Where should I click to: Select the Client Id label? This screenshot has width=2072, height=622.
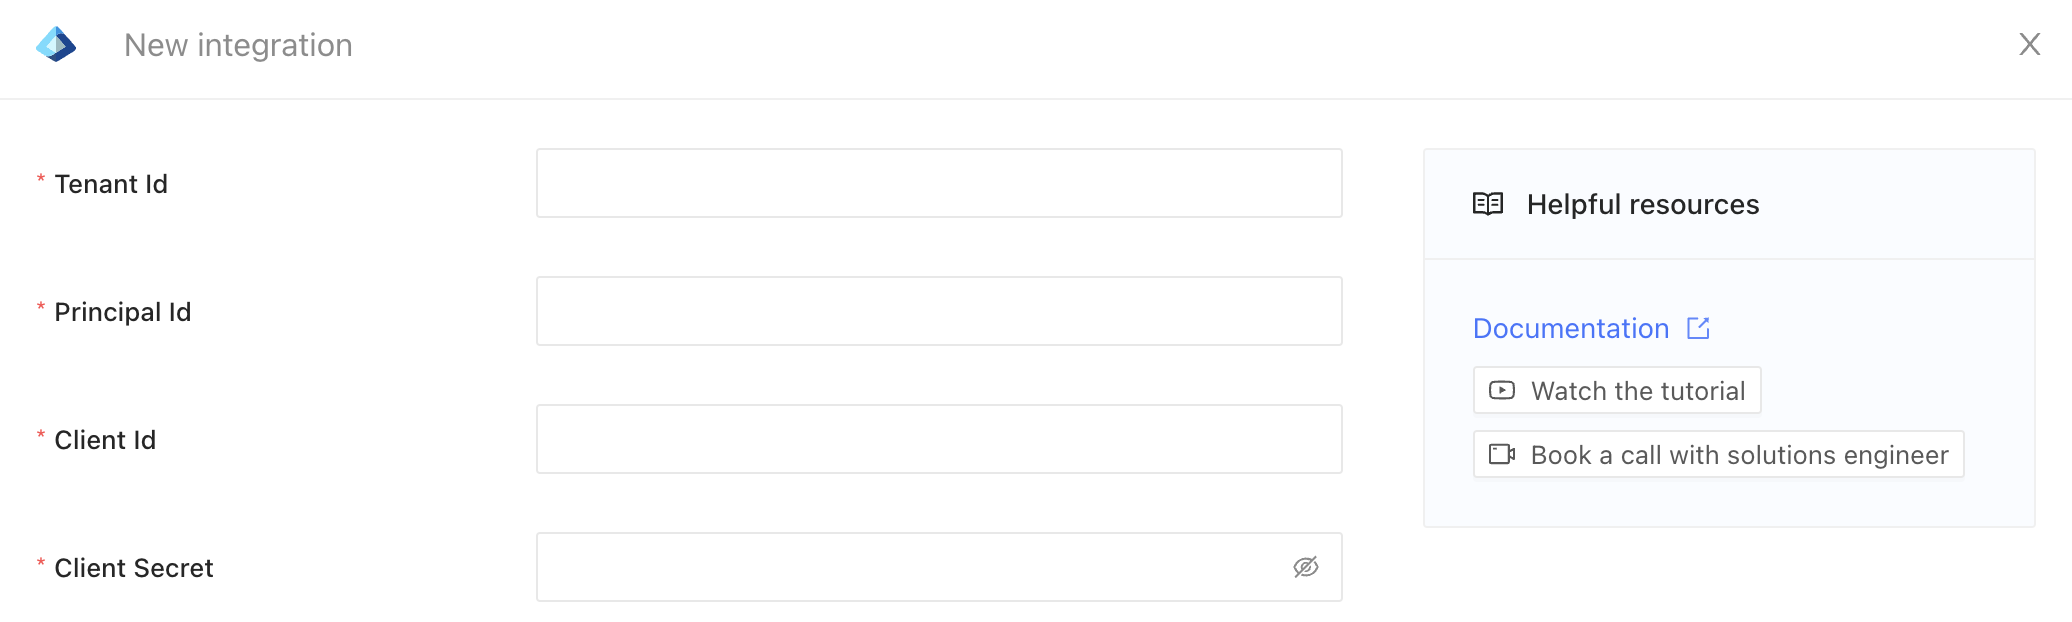pyautogui.click(x=105, y=440)
